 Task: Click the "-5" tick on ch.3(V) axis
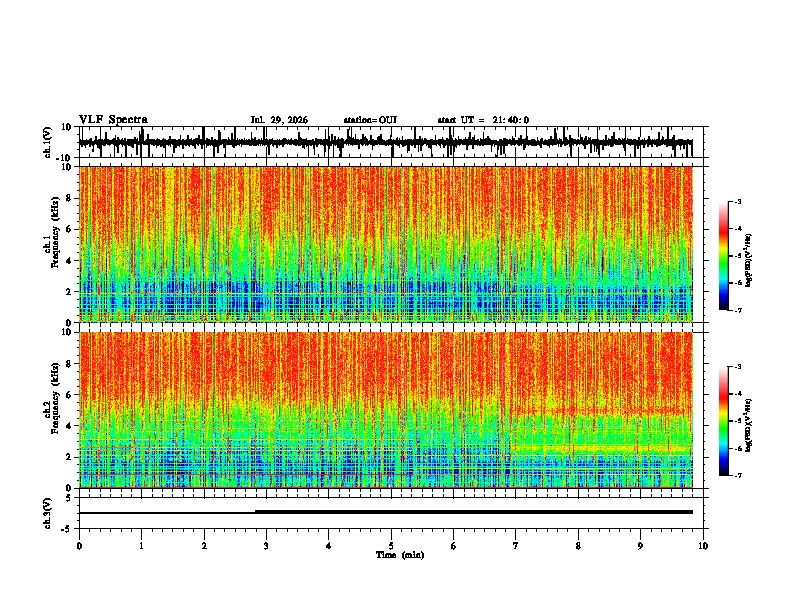[67, 529]
